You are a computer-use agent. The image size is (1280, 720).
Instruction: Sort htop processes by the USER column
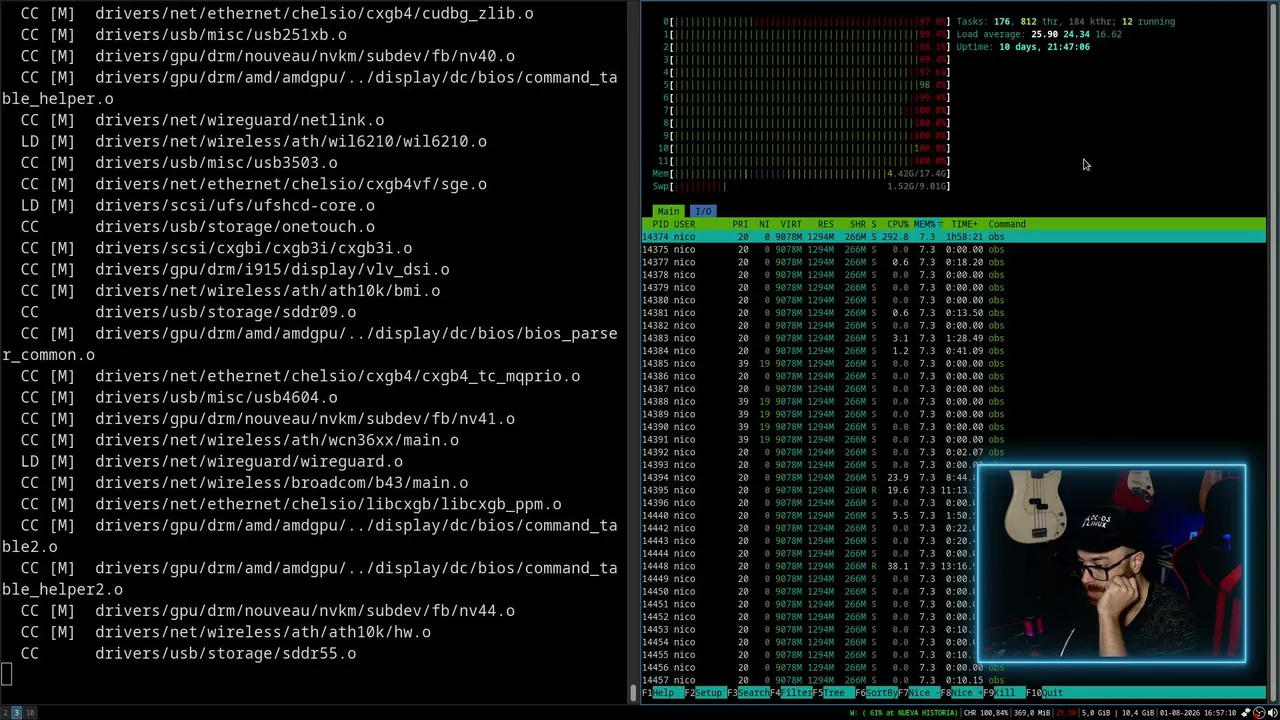click(x=684, y=224)
